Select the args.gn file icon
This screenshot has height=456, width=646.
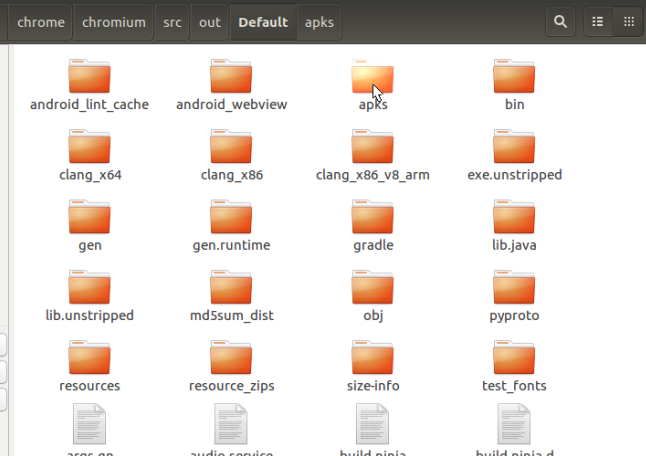pos(89,424)
